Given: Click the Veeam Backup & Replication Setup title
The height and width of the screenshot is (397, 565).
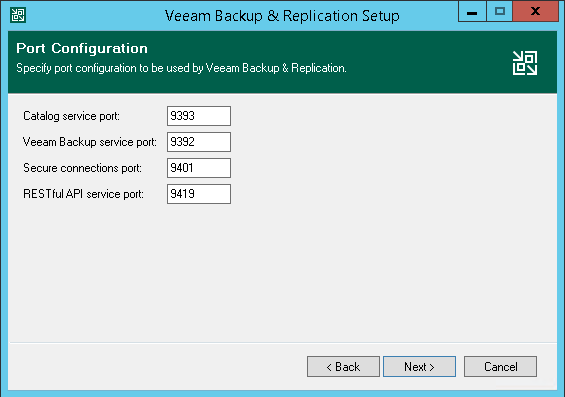Looking at the screenshot, I should click(x=282, y=16).
